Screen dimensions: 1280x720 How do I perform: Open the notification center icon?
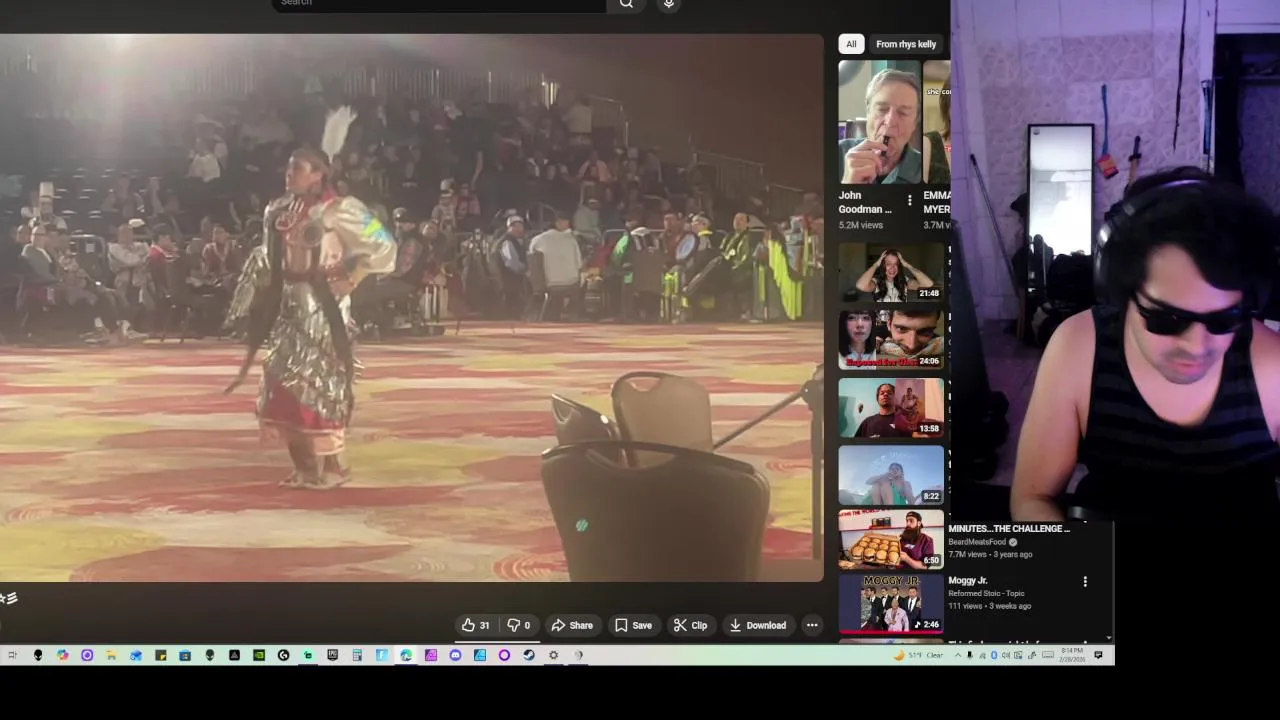[1098, 655]
